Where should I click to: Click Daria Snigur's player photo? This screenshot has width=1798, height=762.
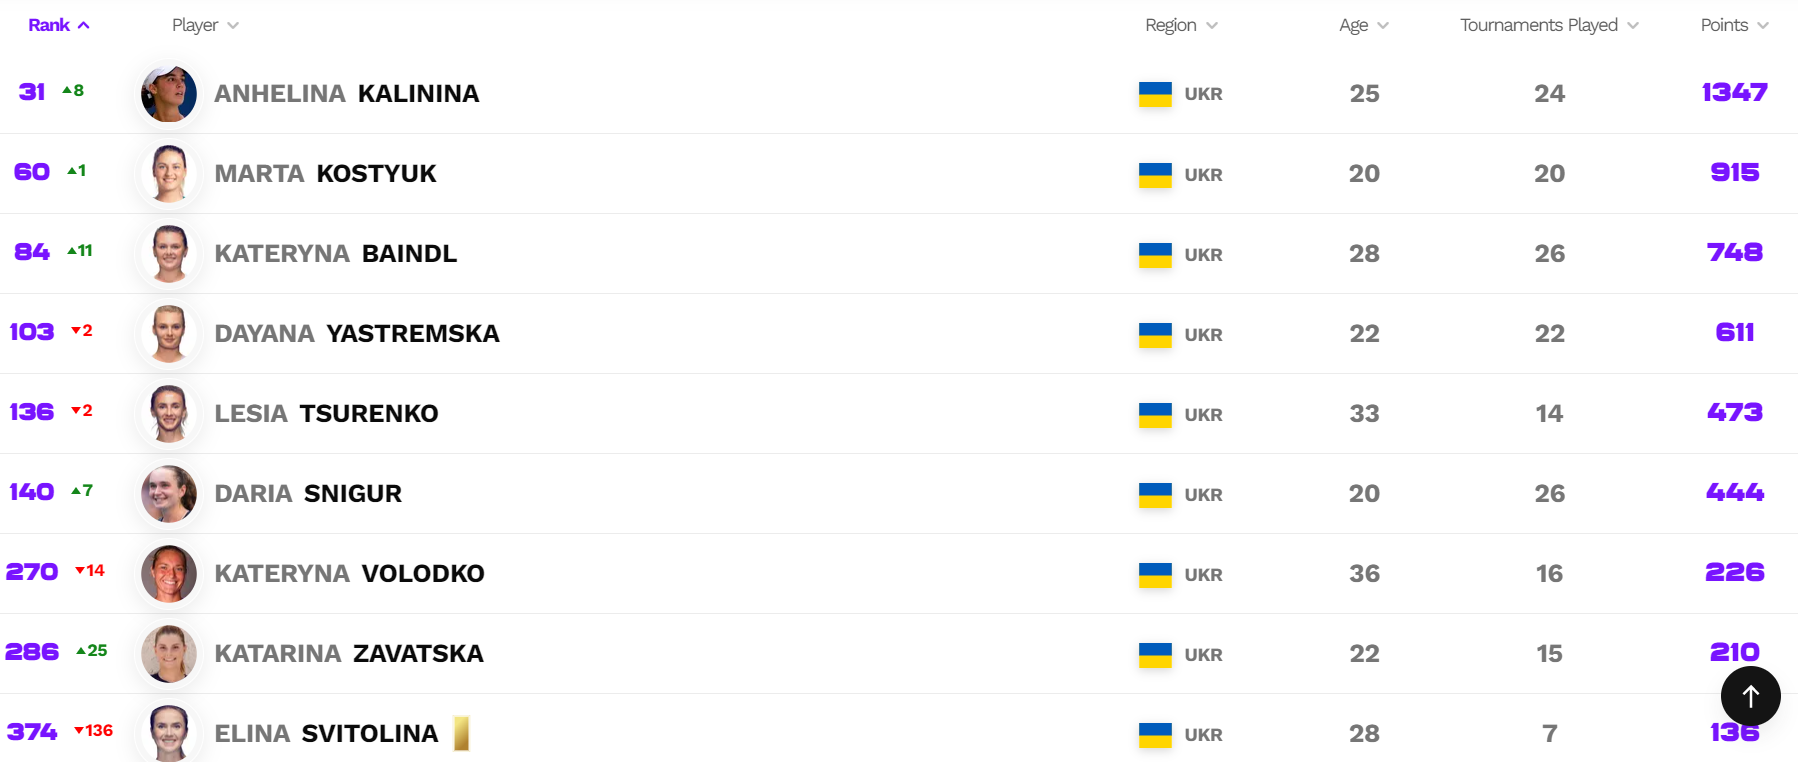tap(169, 494)
